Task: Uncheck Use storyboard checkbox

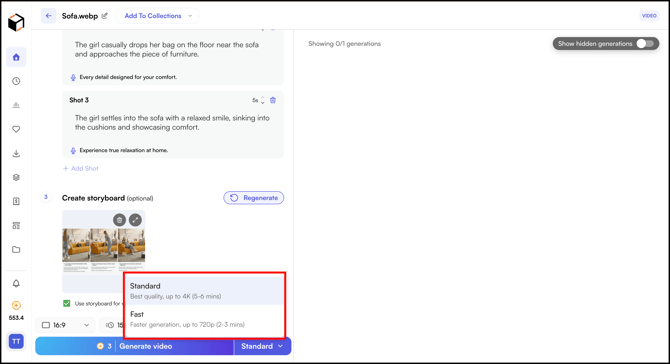Action: 67,303
